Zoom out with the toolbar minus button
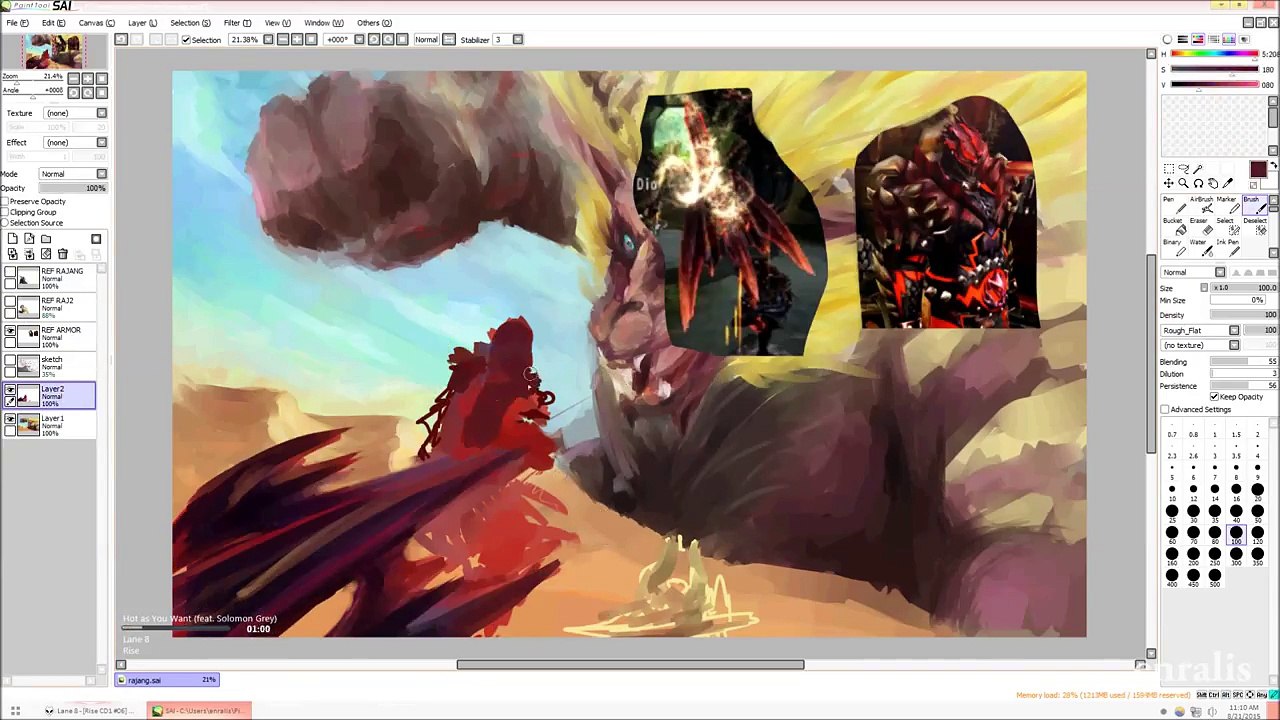 [283, 40]
